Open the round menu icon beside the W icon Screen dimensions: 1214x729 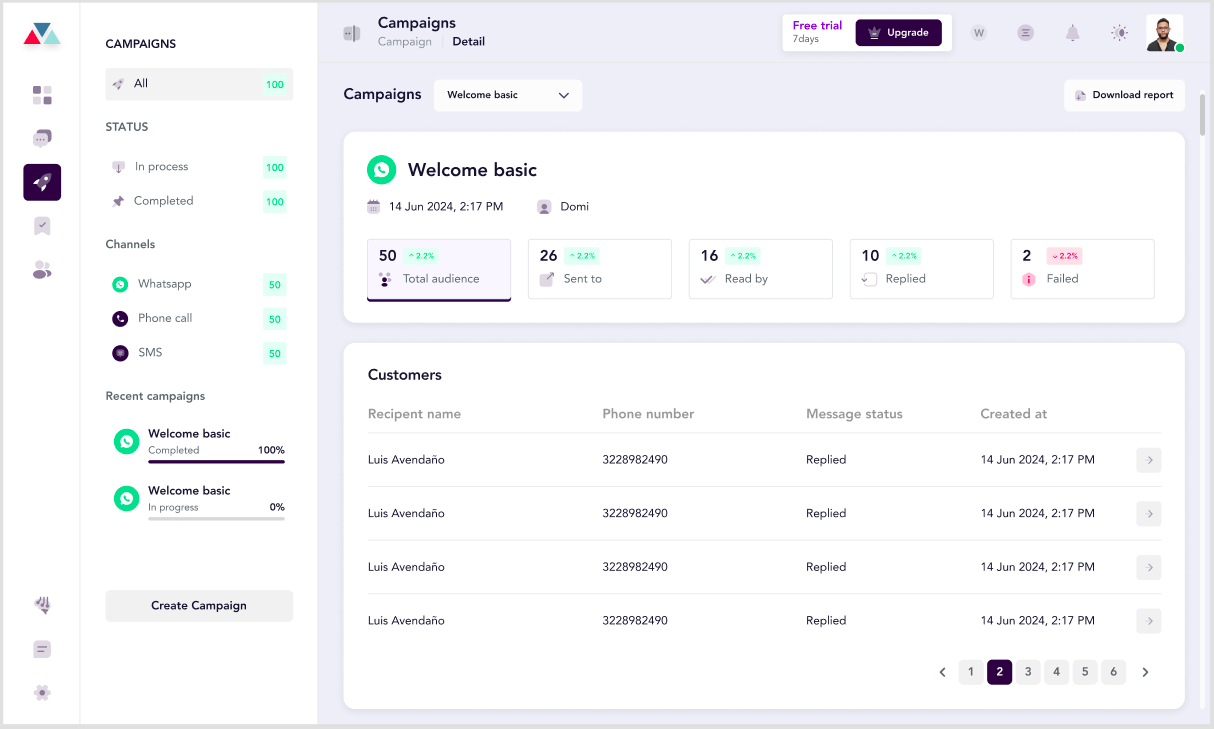(x=1026, y=33)
